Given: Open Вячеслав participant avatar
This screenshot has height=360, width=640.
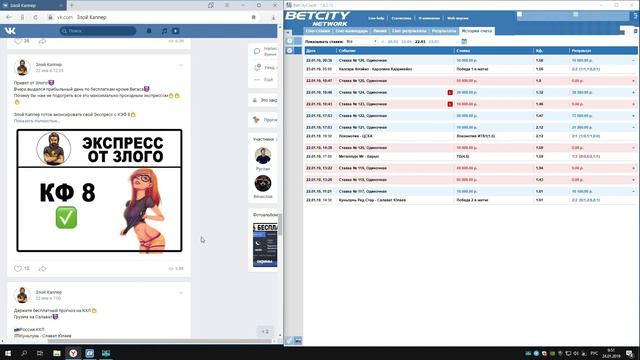Looking at the screenshot, I should point(263,183).
